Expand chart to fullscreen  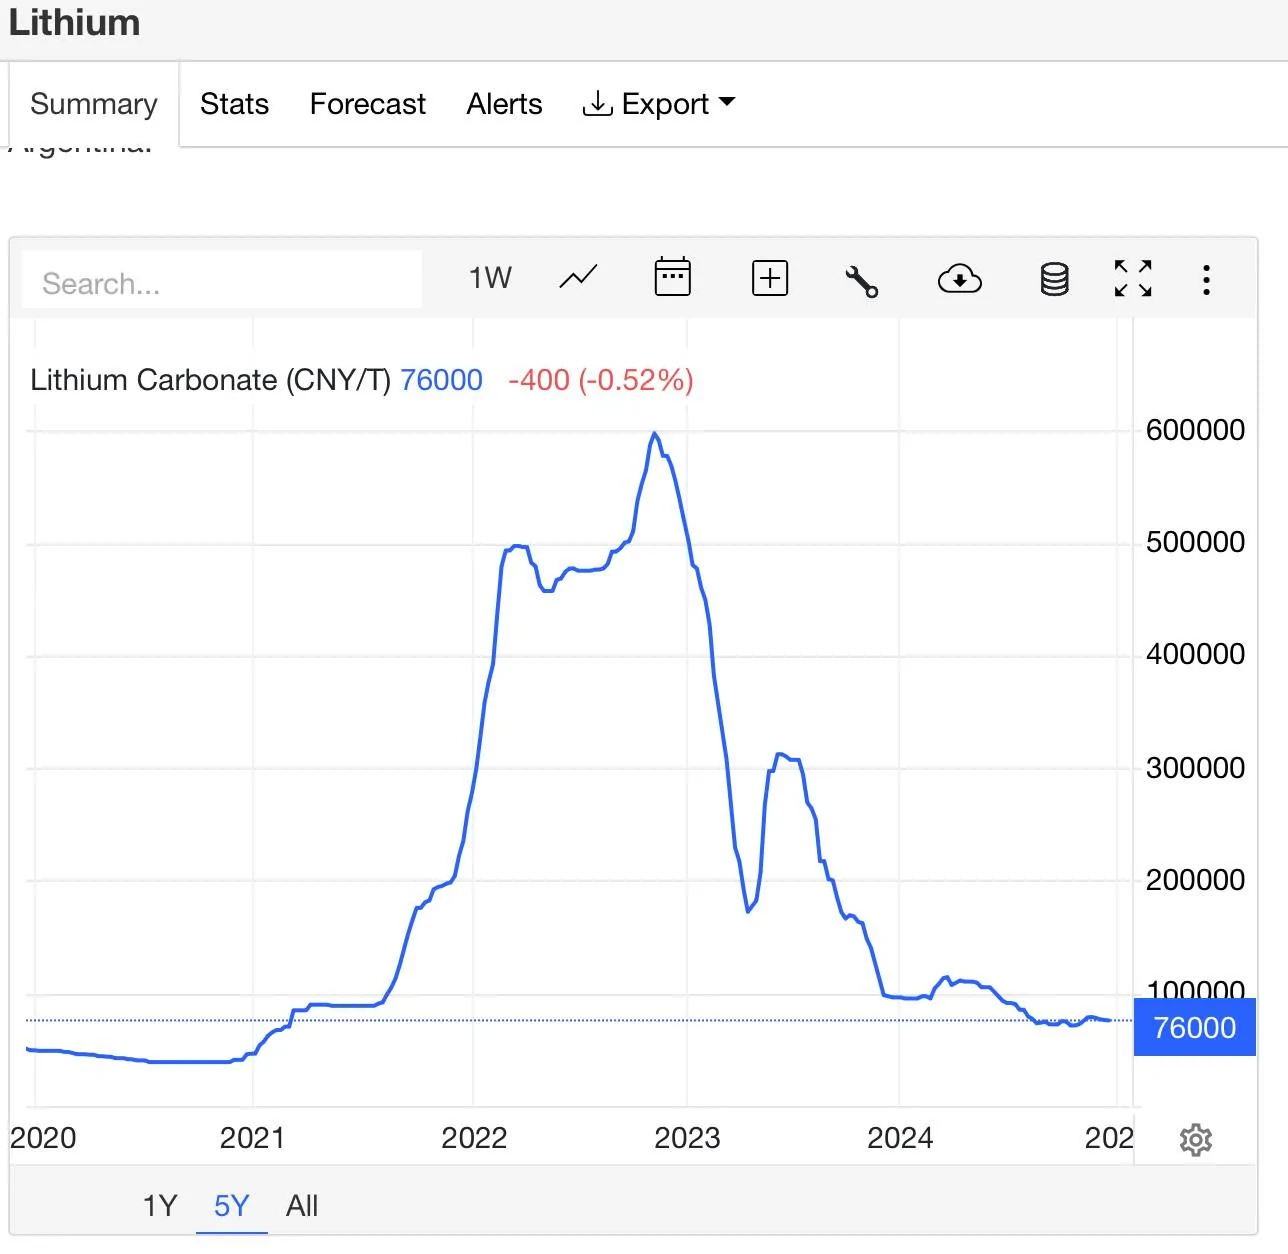tap(1132, 279)
